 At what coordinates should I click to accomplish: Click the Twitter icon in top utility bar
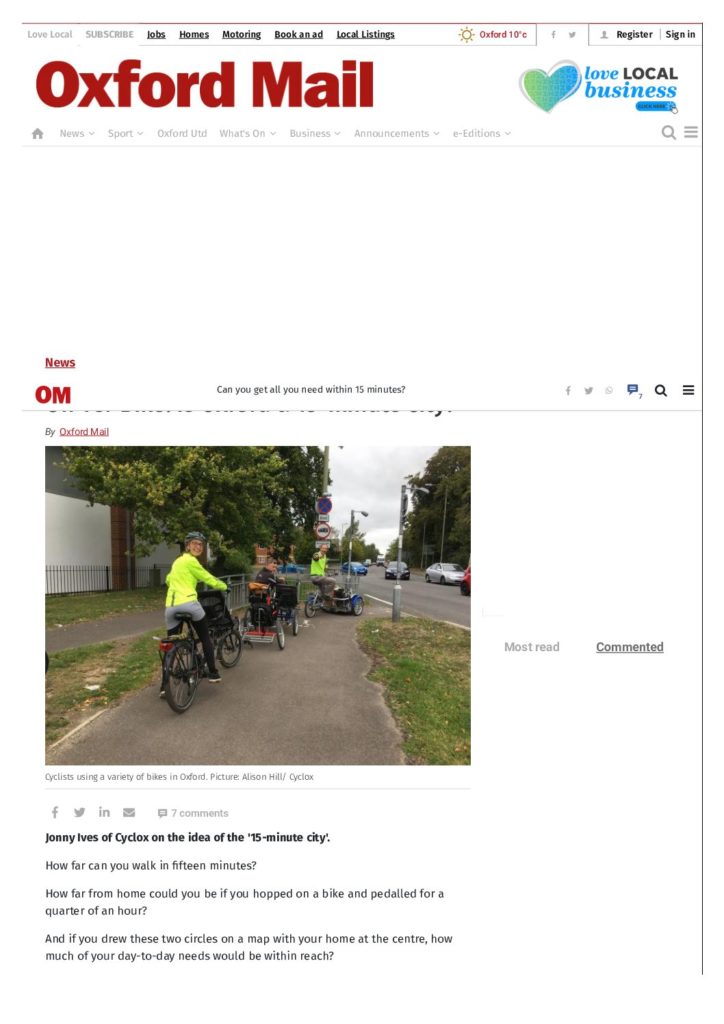[x=572, y=35]
